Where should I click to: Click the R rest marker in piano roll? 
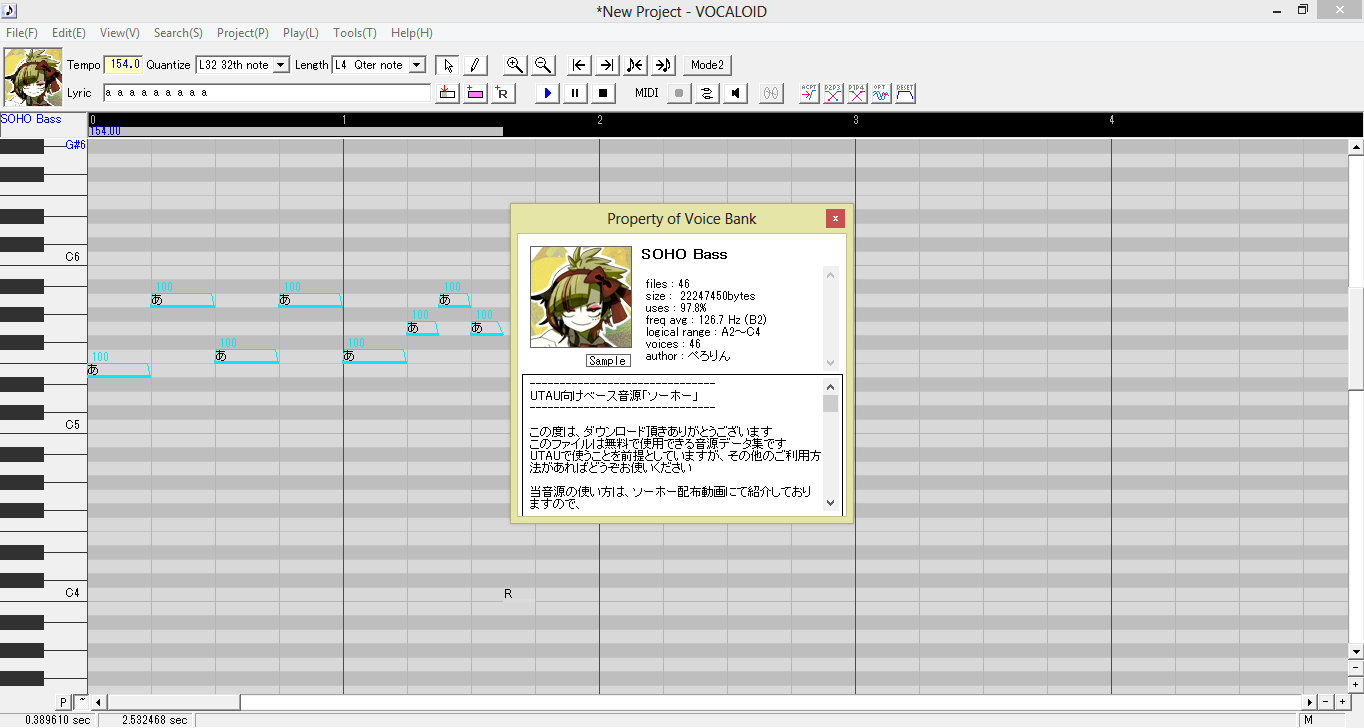[508, 594]
